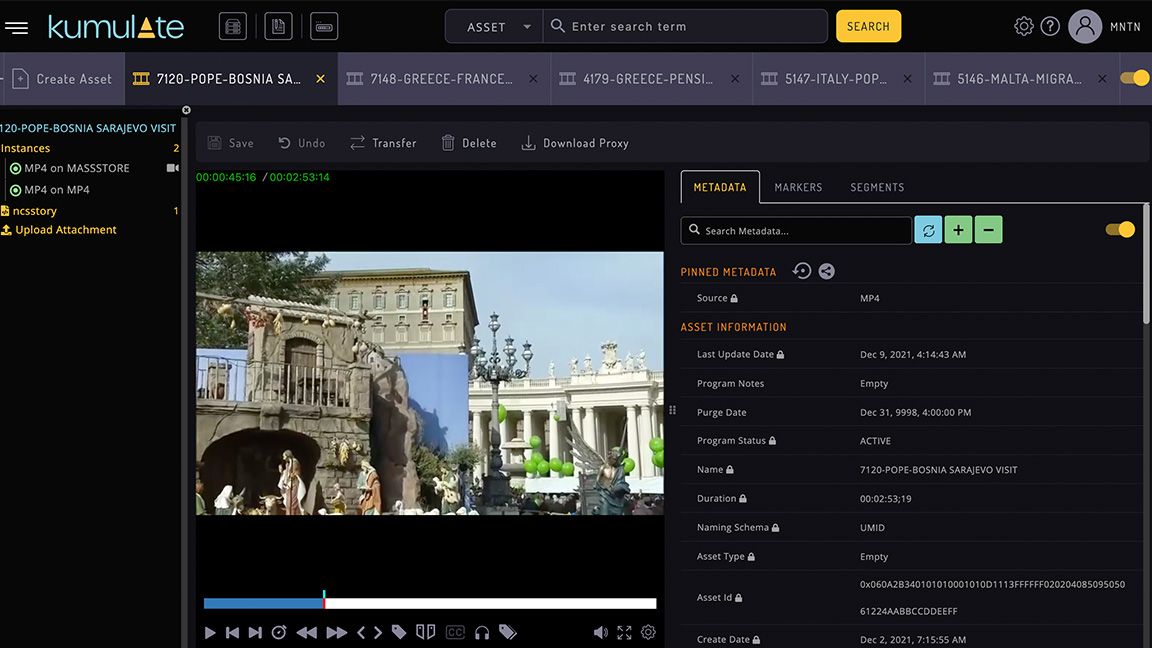Open the ASSET search type dropdown
This screenshot has width=1152, height=648.
(493, 26)
